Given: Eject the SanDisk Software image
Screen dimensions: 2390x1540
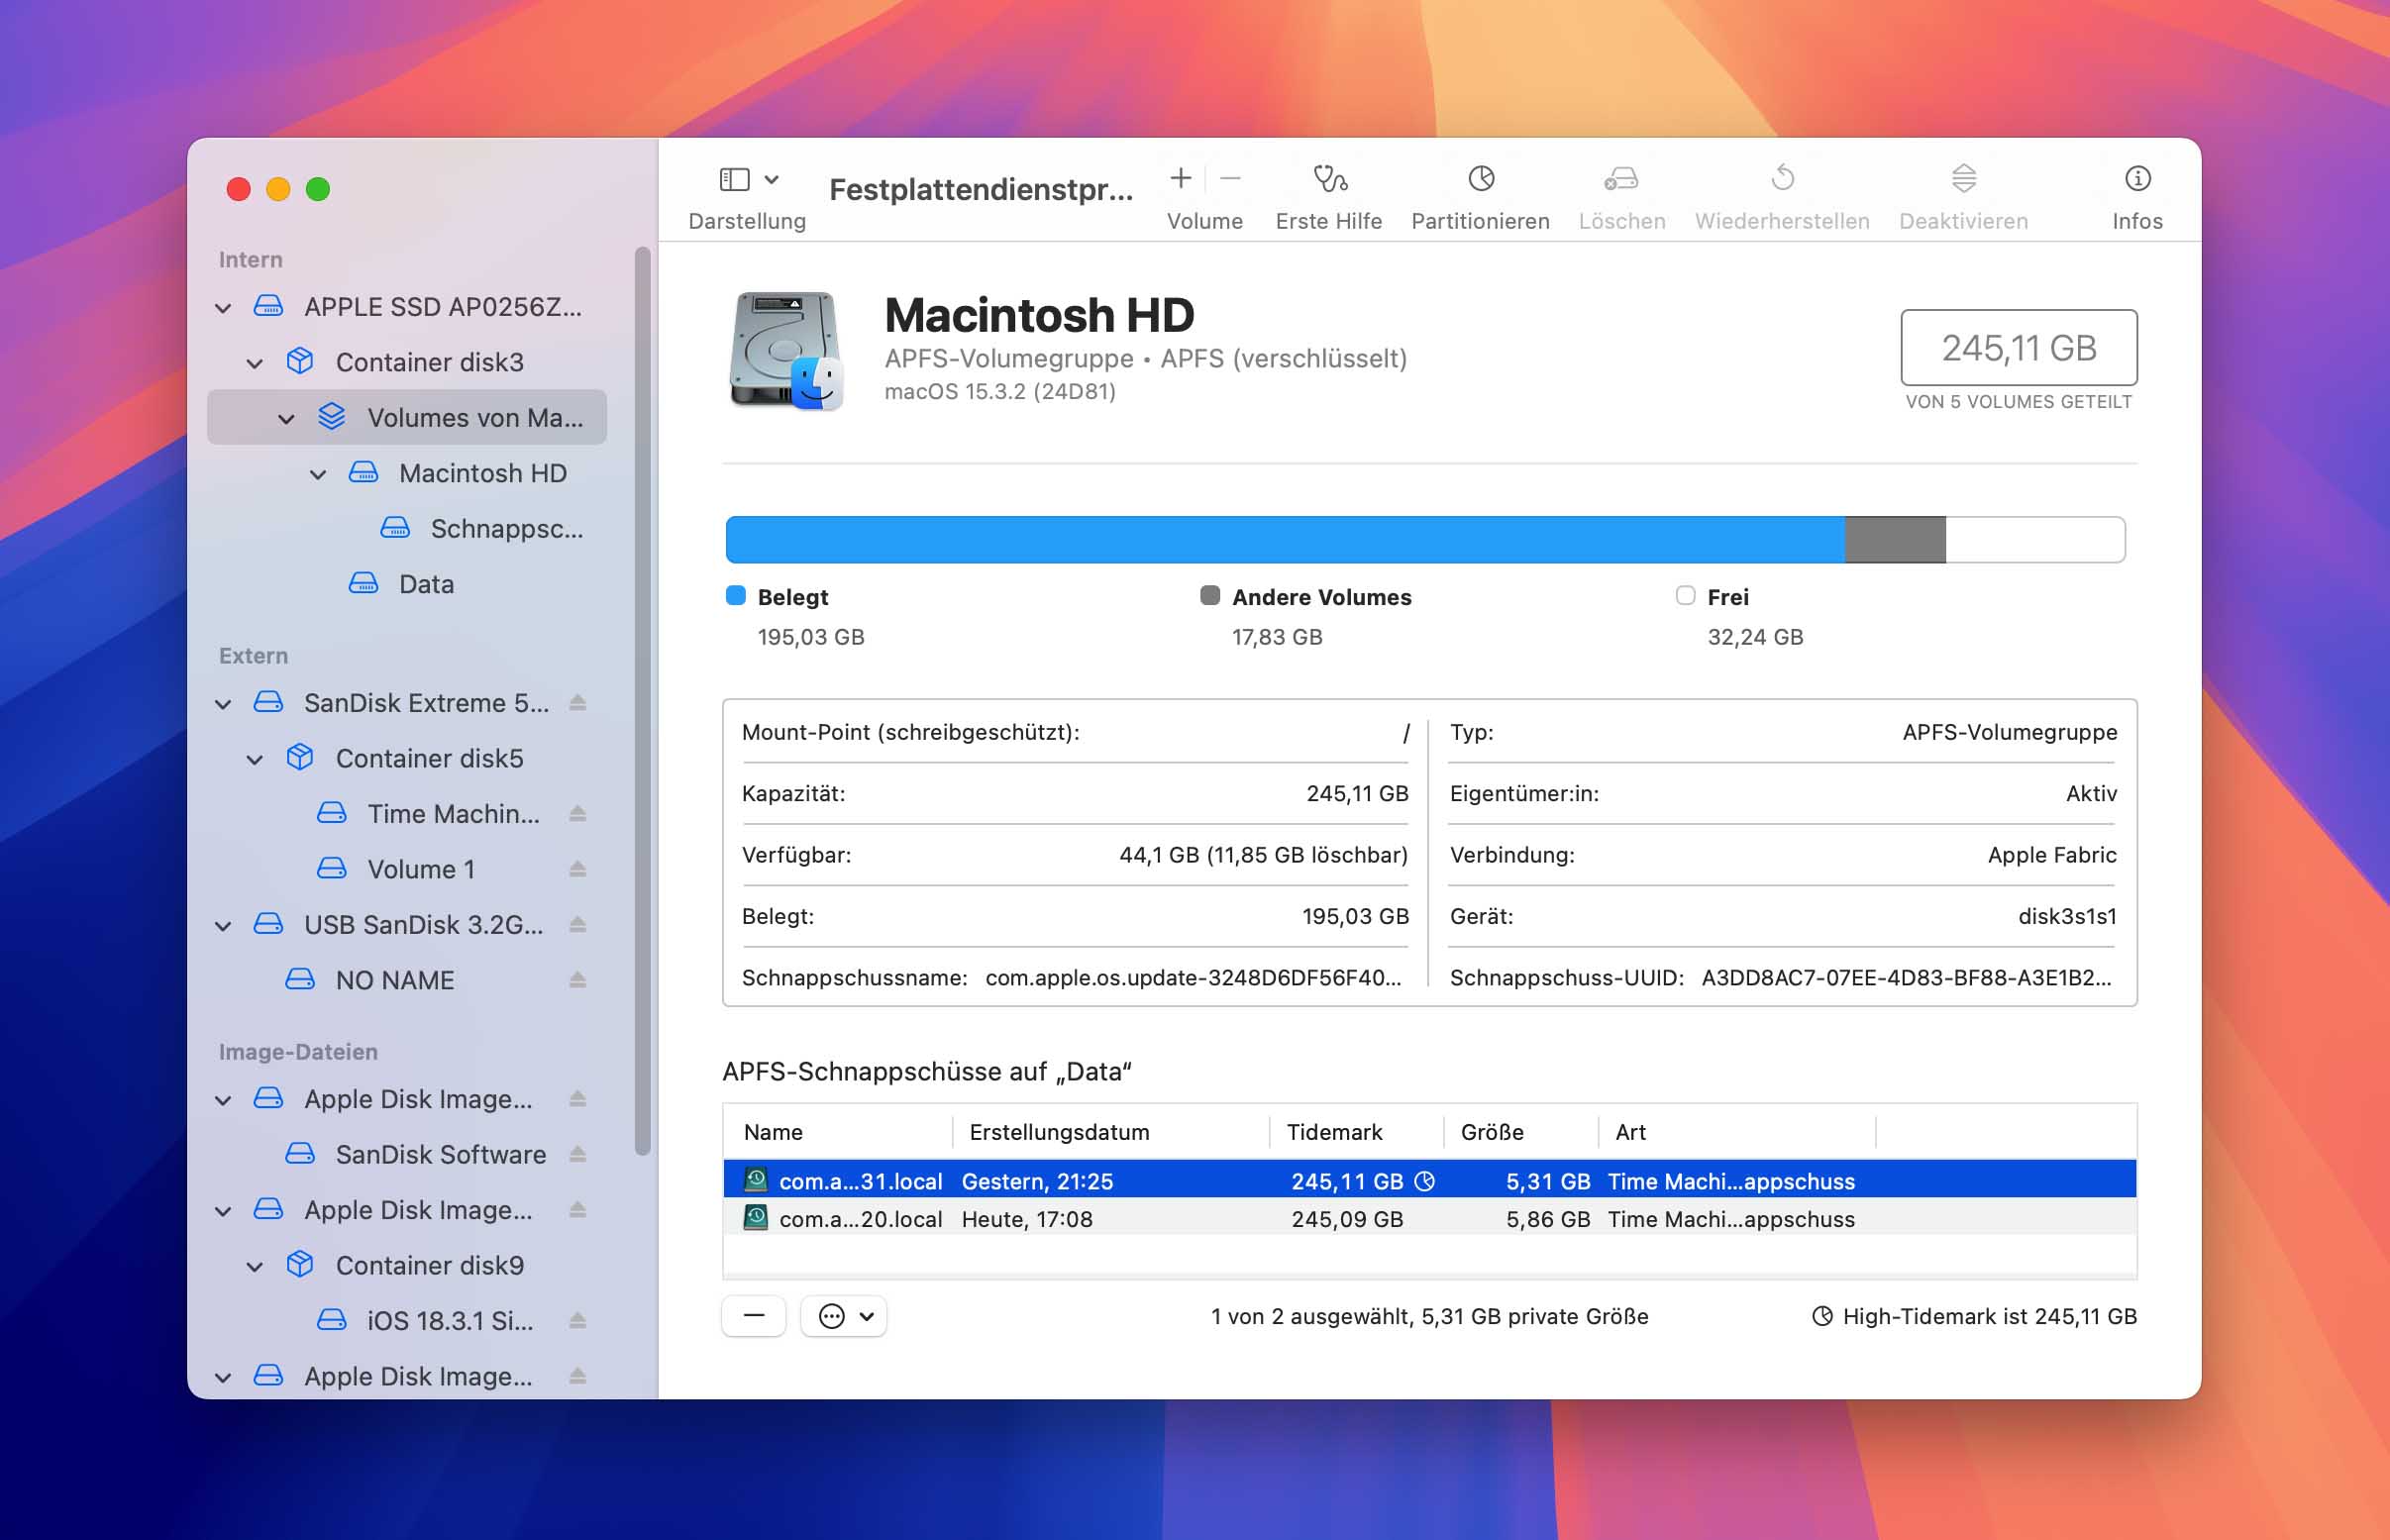Looking at the screenshot, I should point(577,1154).
